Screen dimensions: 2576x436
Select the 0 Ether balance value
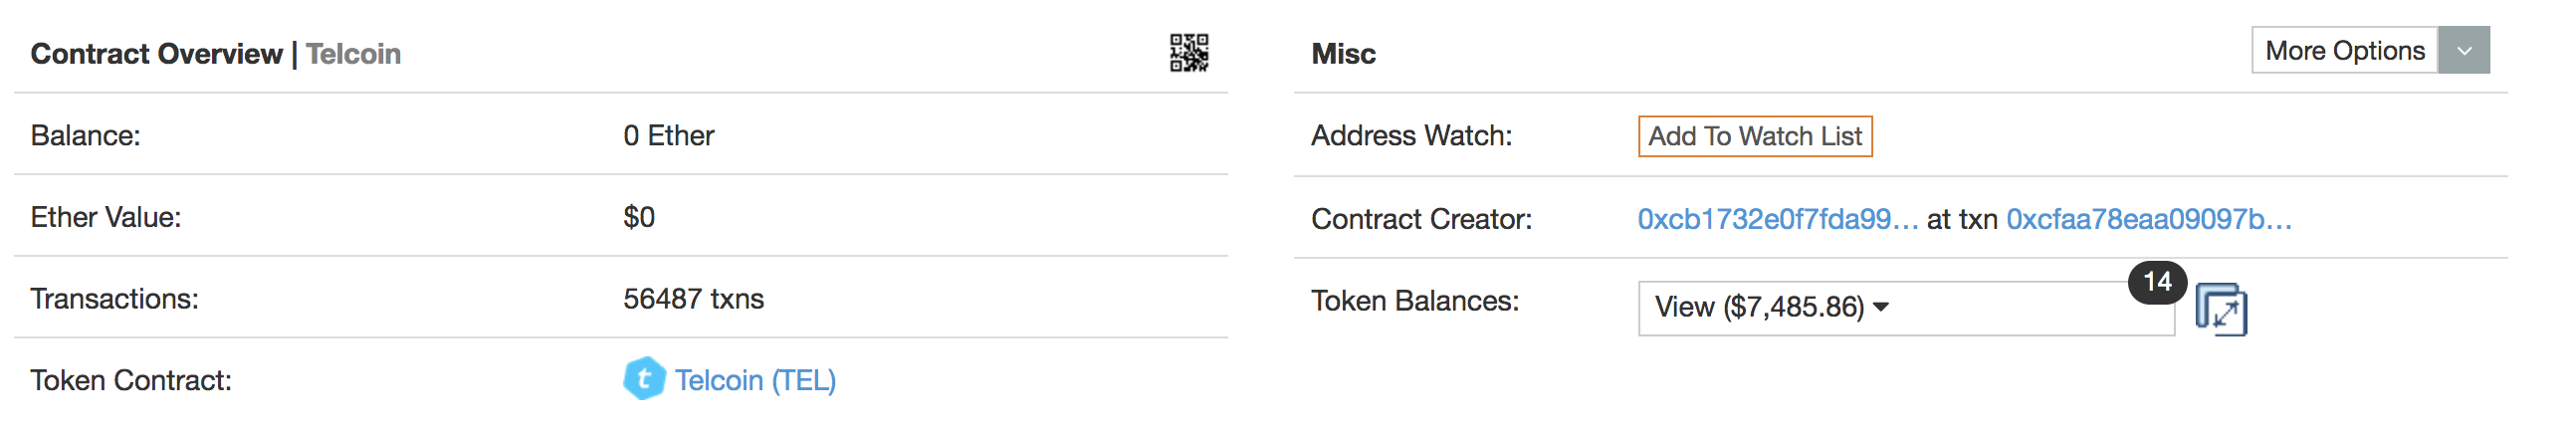668,135
